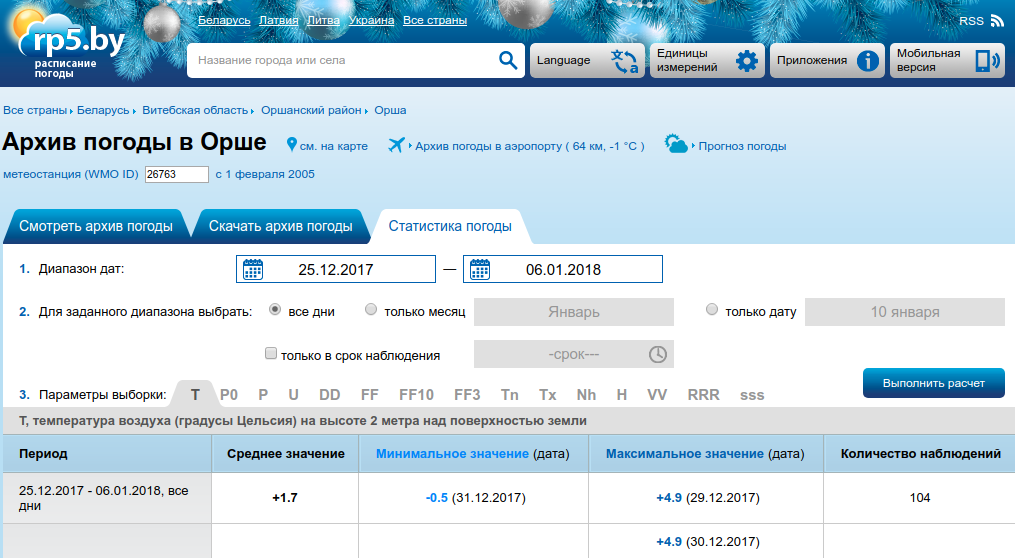Open 'Единицы измерений' settings menu
The width and height of the screenshot is (1015, 558).
707,61
